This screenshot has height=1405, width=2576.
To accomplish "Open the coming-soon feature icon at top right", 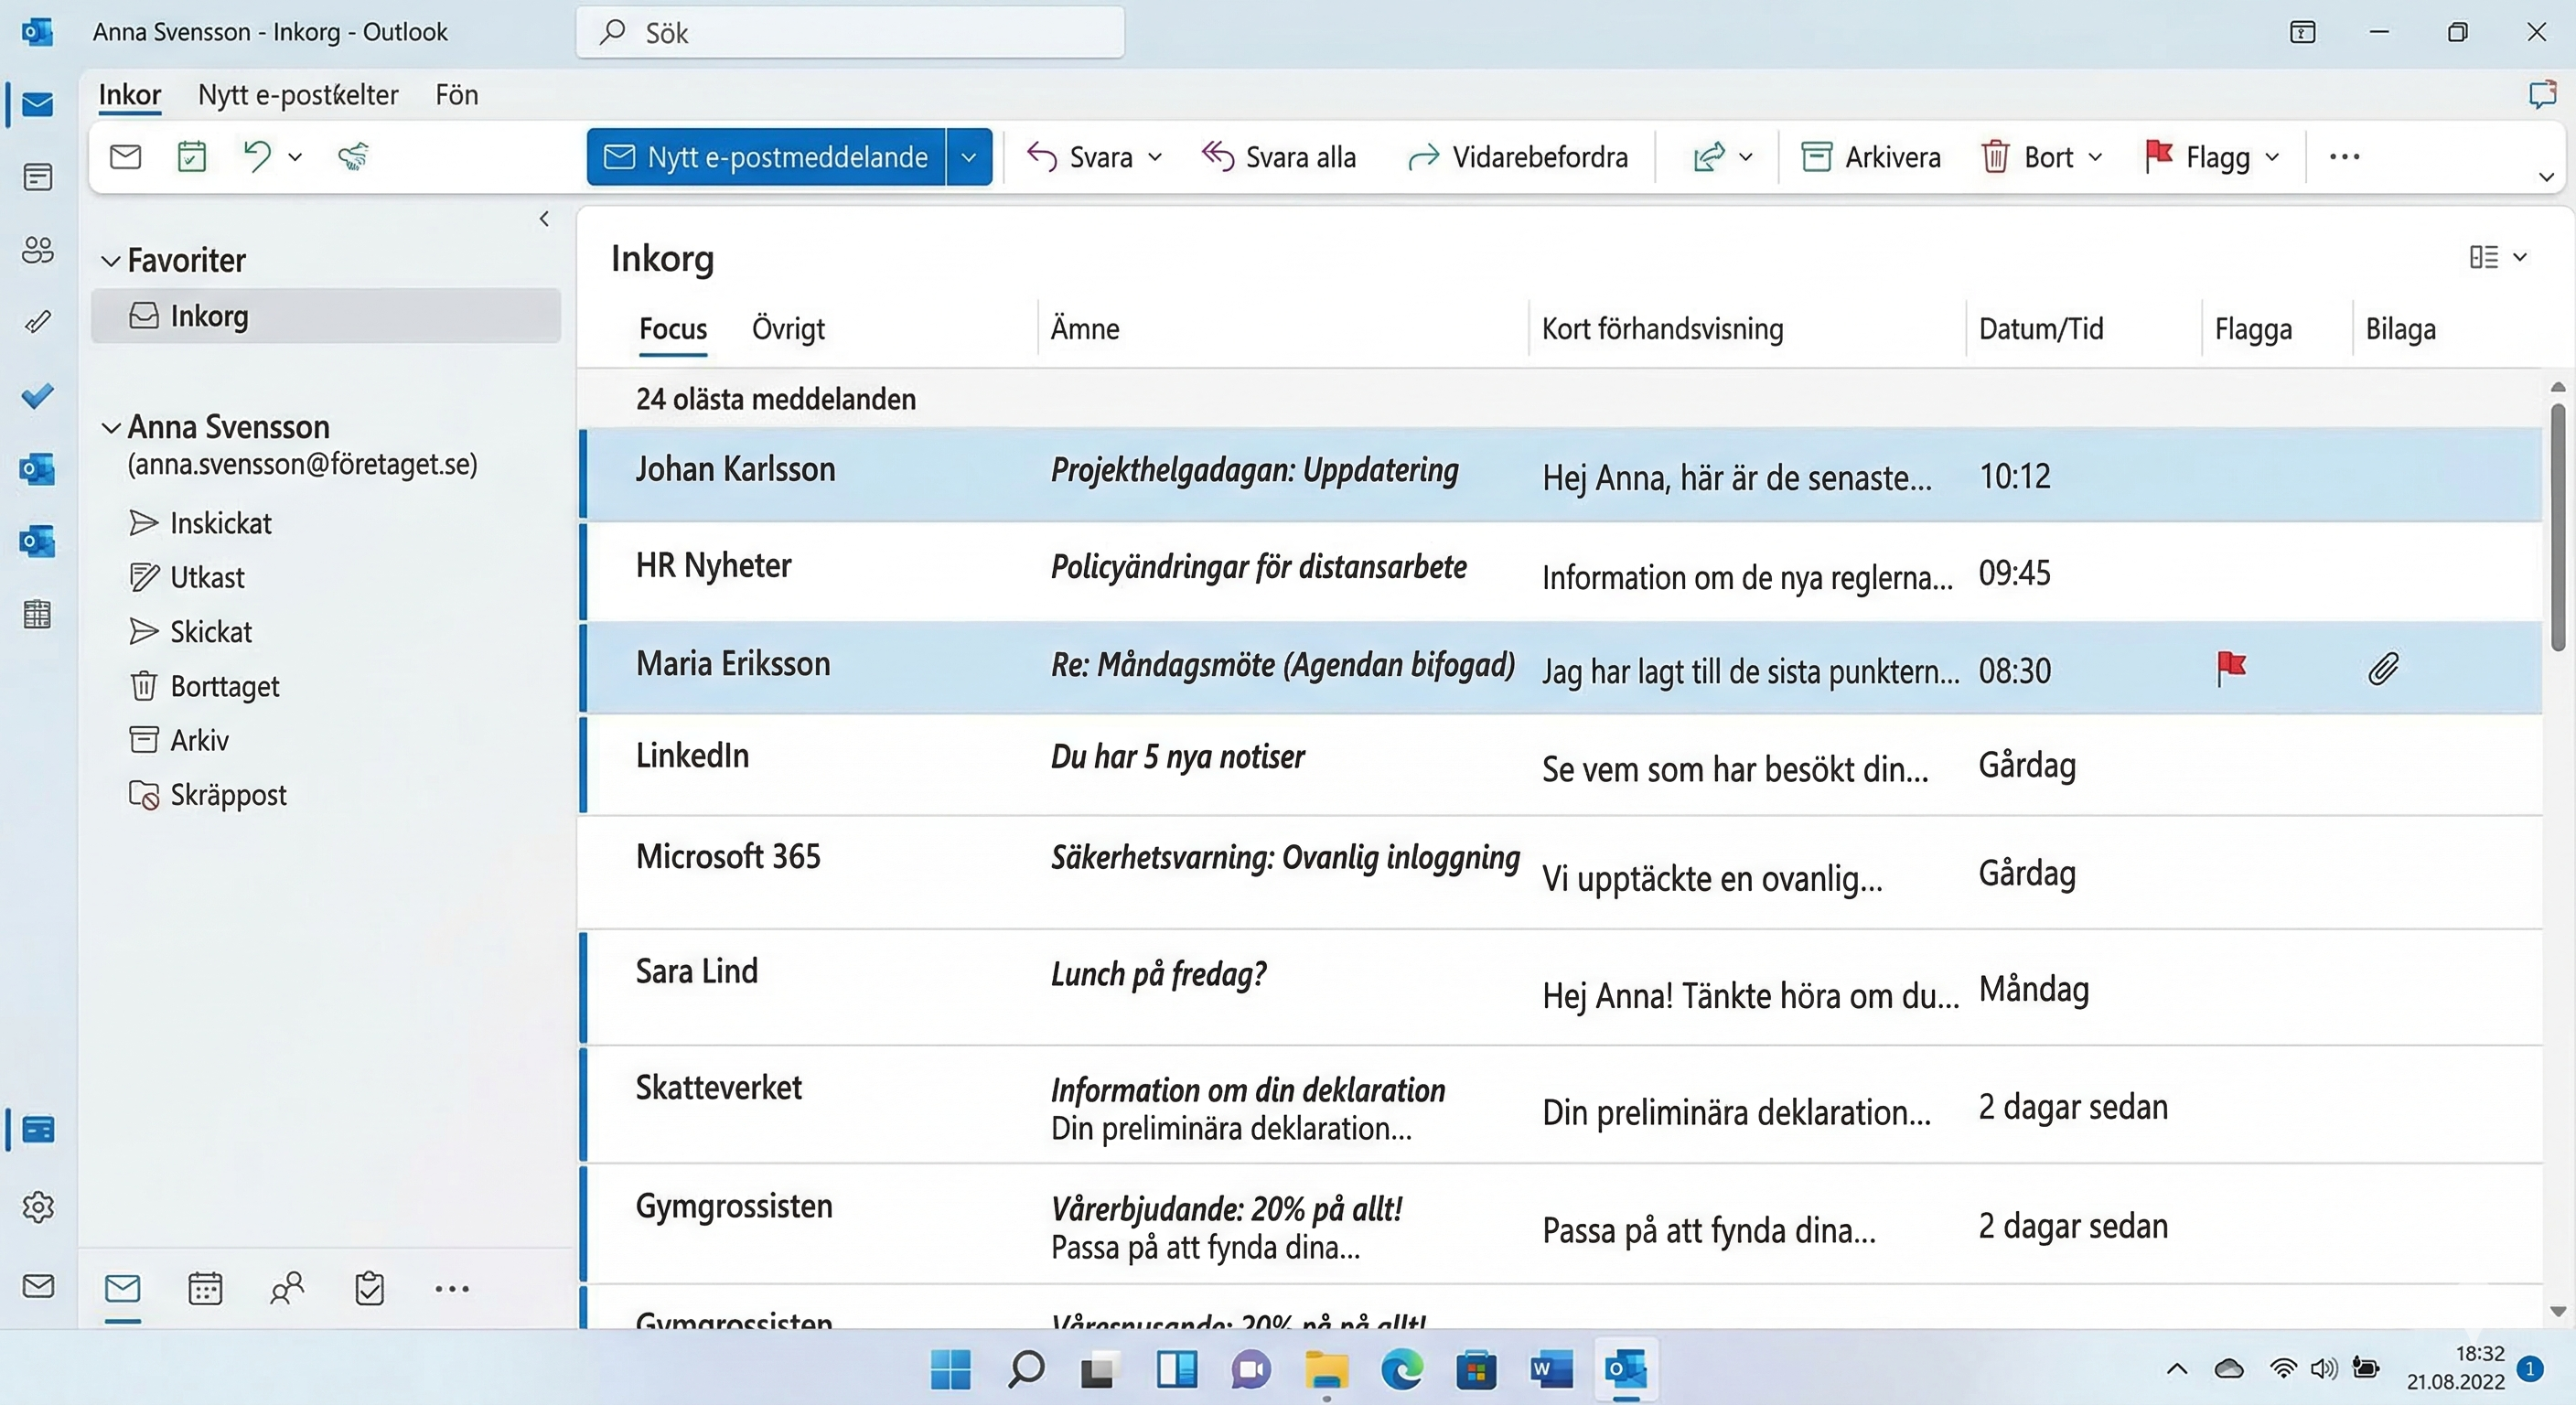I will (x=2541, y=95).
